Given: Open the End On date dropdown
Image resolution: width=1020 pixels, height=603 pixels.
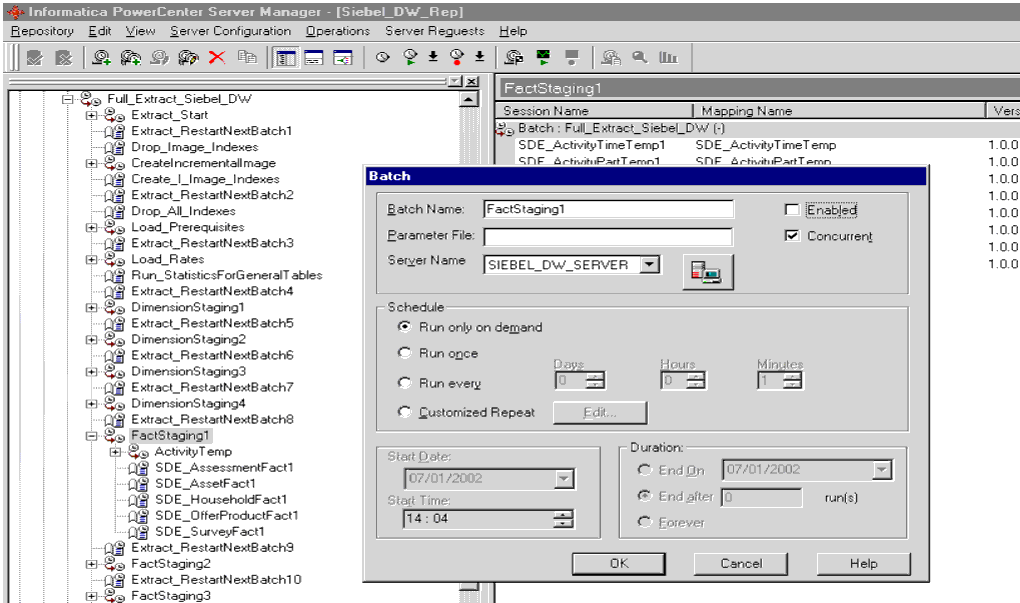Looking at the screenshot, I should coord(882,470).
